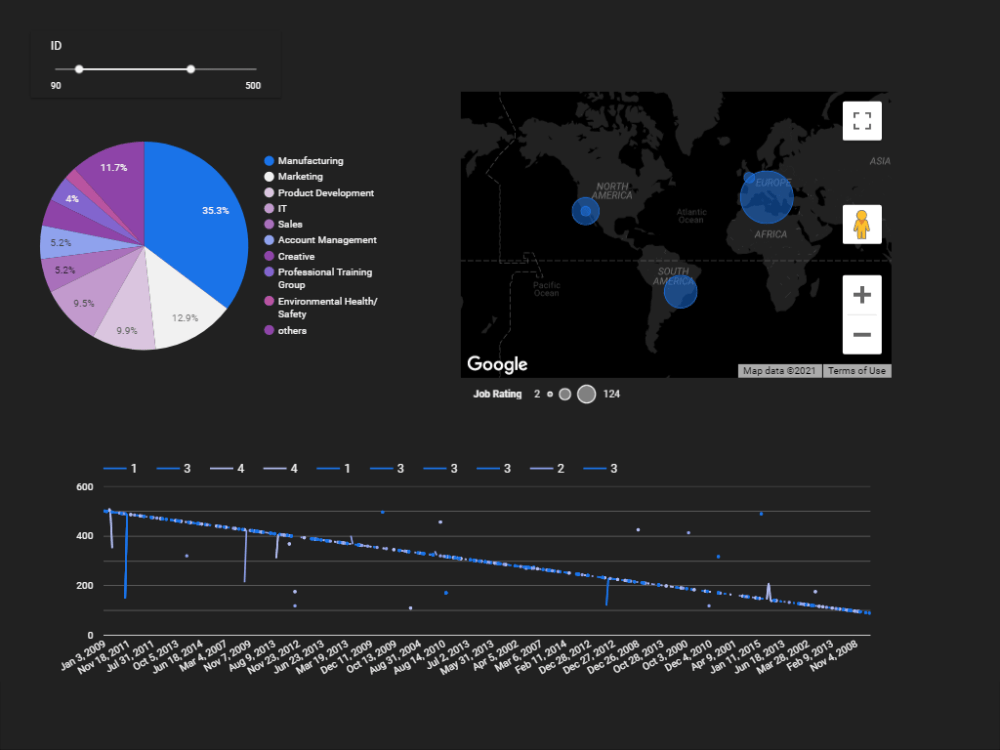Viewport: 1000px width, 750px height.
Task: Zoom in using the map plus icon
Action: 861,293
